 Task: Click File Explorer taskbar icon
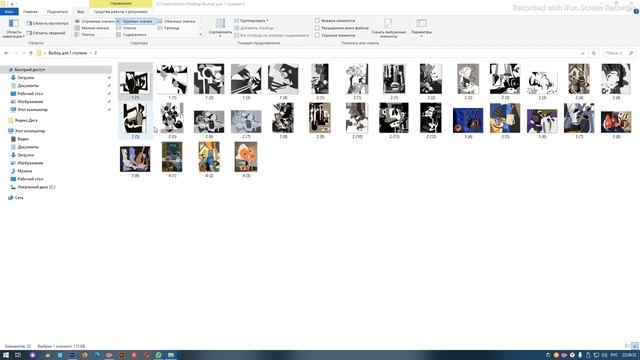(x=171, y=355)
